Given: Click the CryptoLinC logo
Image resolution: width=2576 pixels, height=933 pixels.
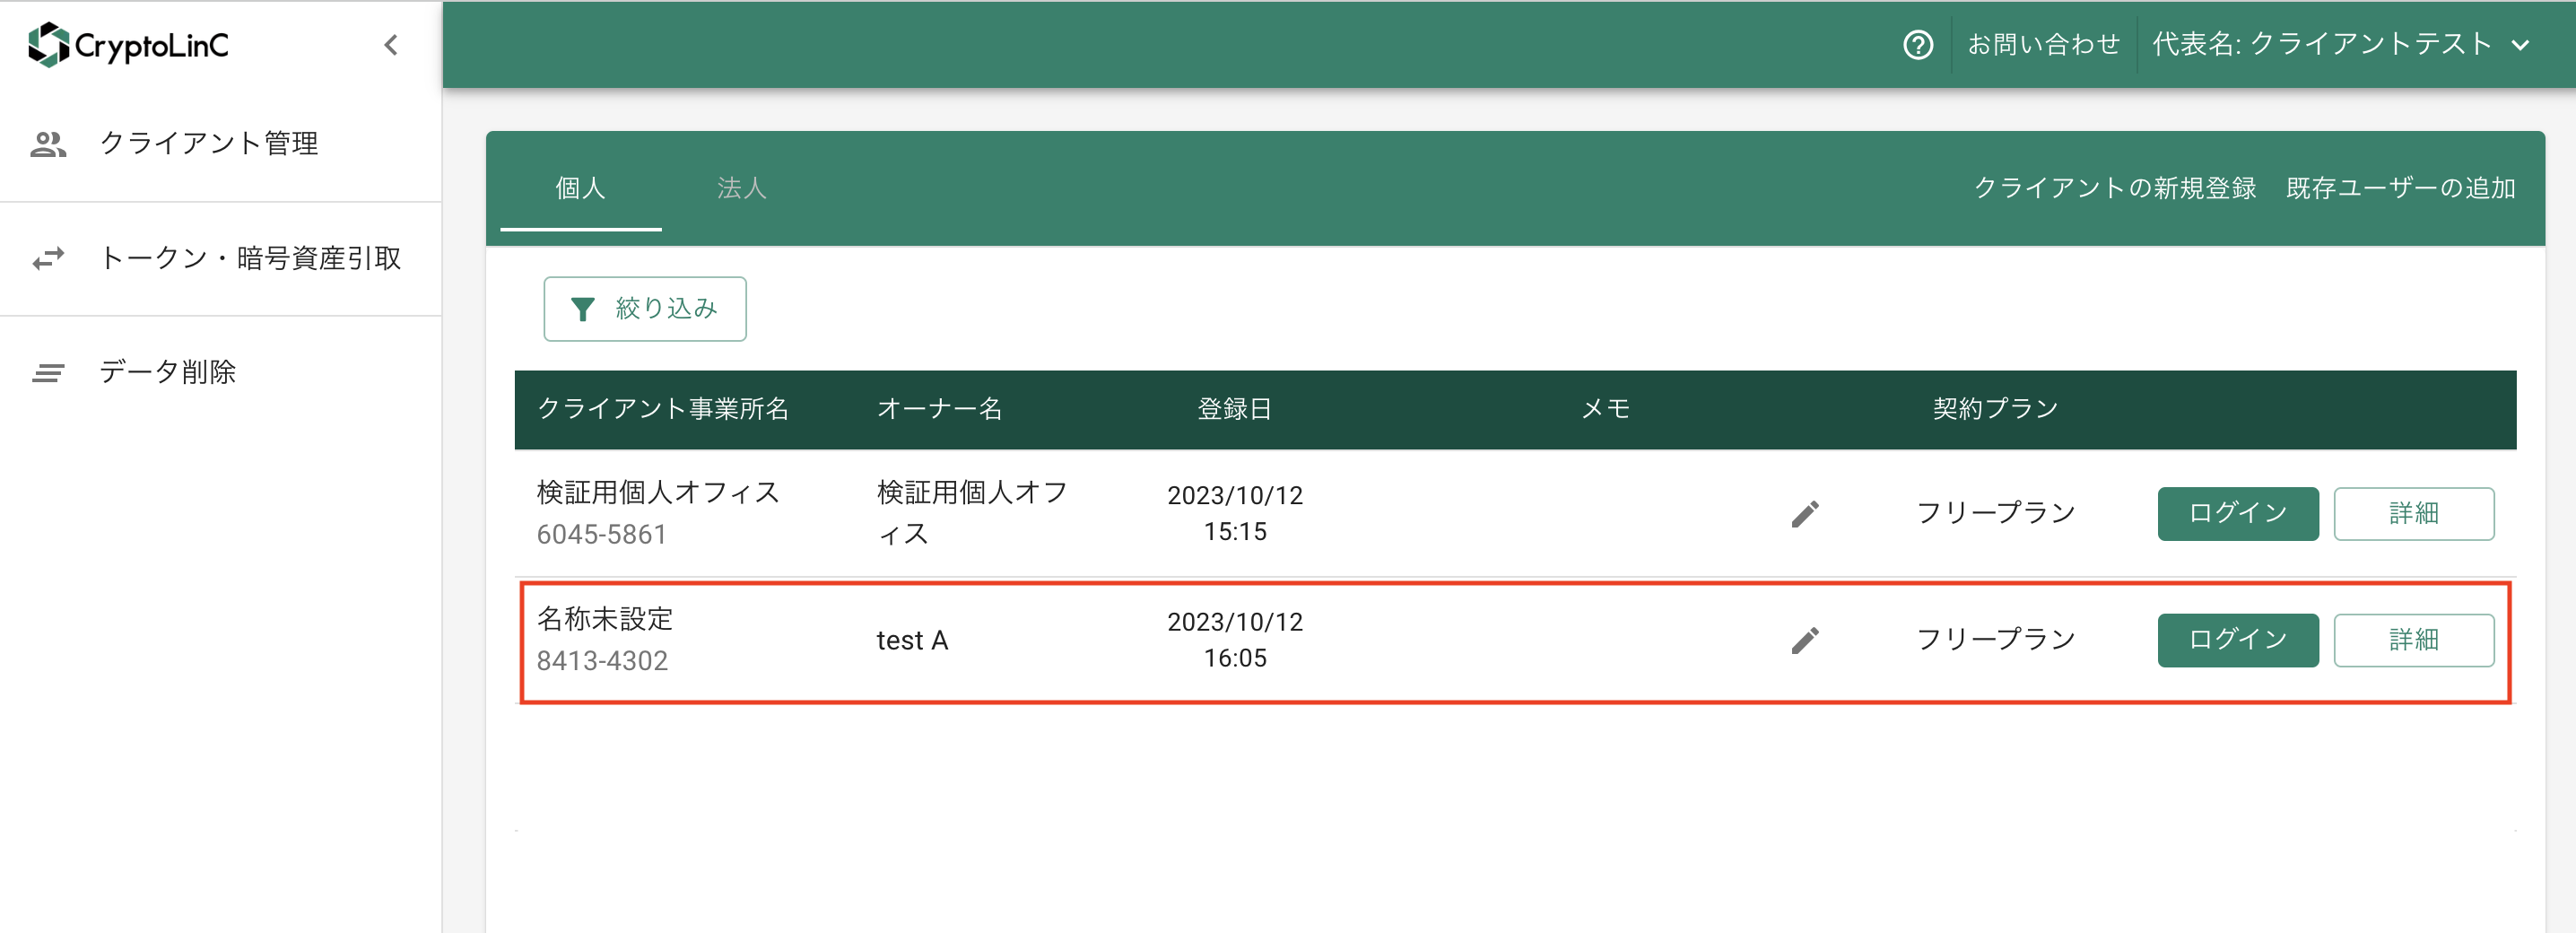Looking at the screenshot, I should point(129,45).
